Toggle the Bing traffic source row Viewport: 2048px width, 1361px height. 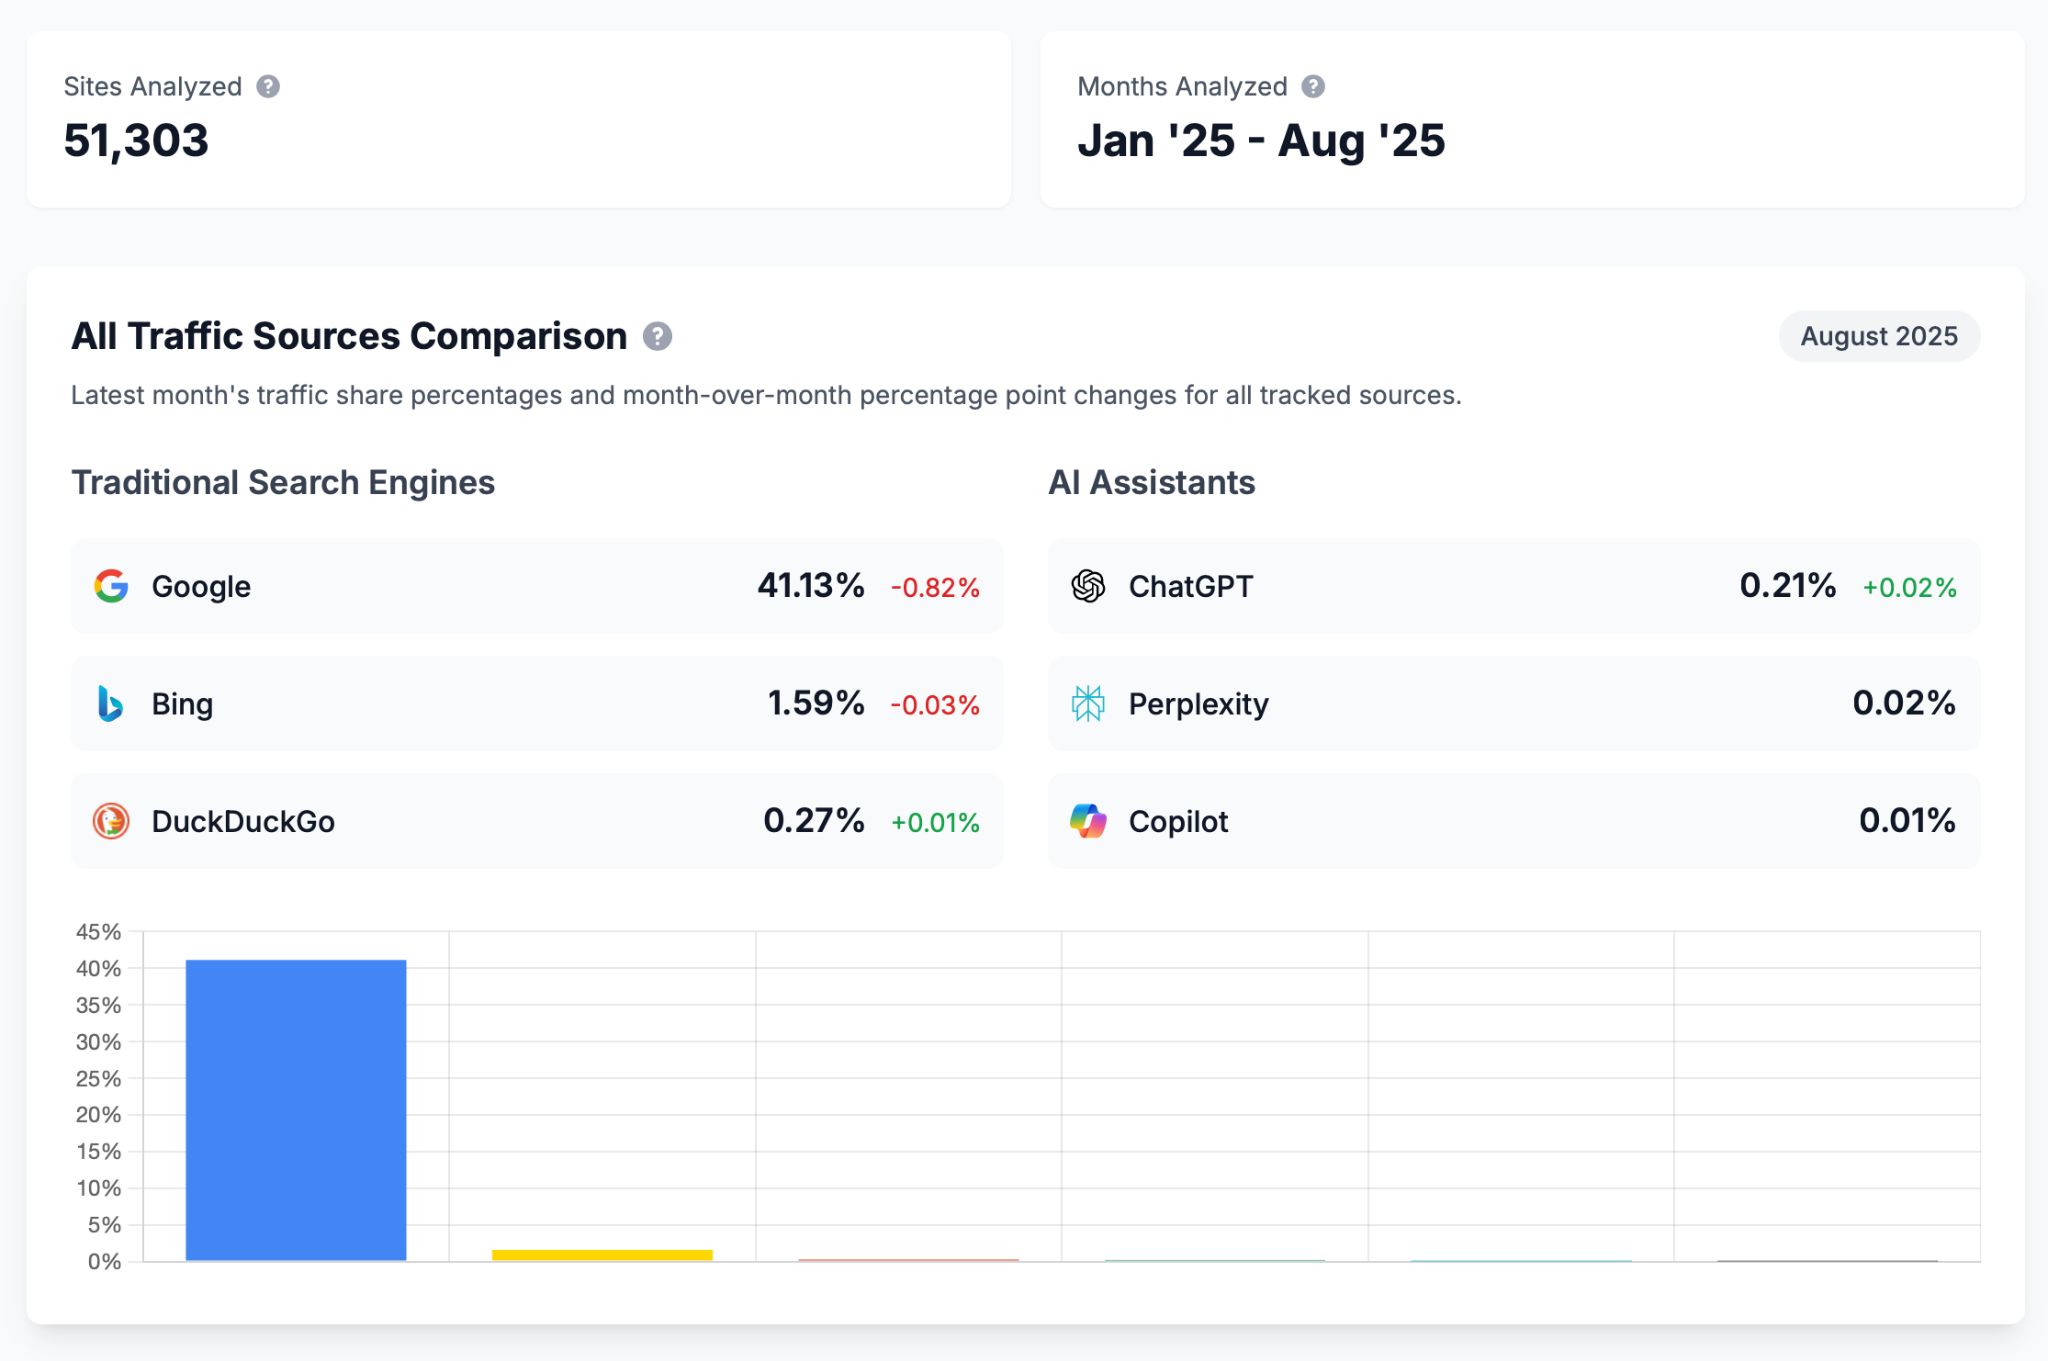point(535,703)
